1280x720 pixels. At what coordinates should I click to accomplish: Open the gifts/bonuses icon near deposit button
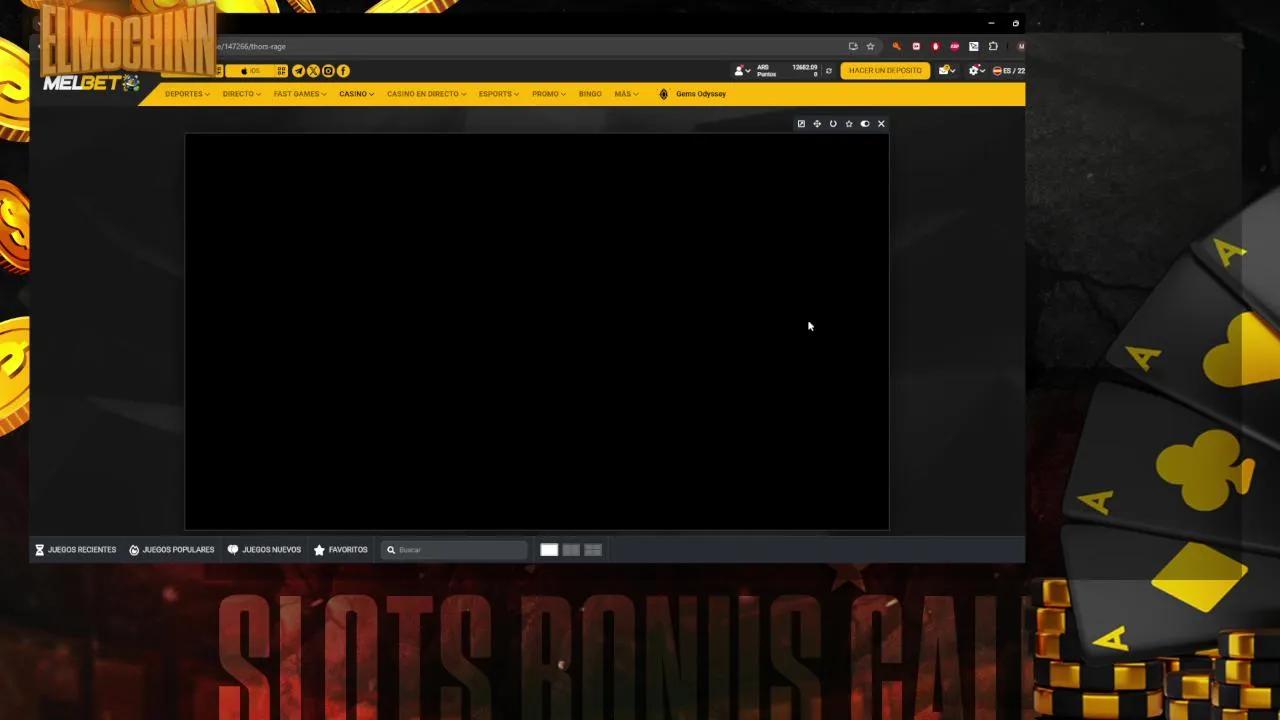click(945, 70)
